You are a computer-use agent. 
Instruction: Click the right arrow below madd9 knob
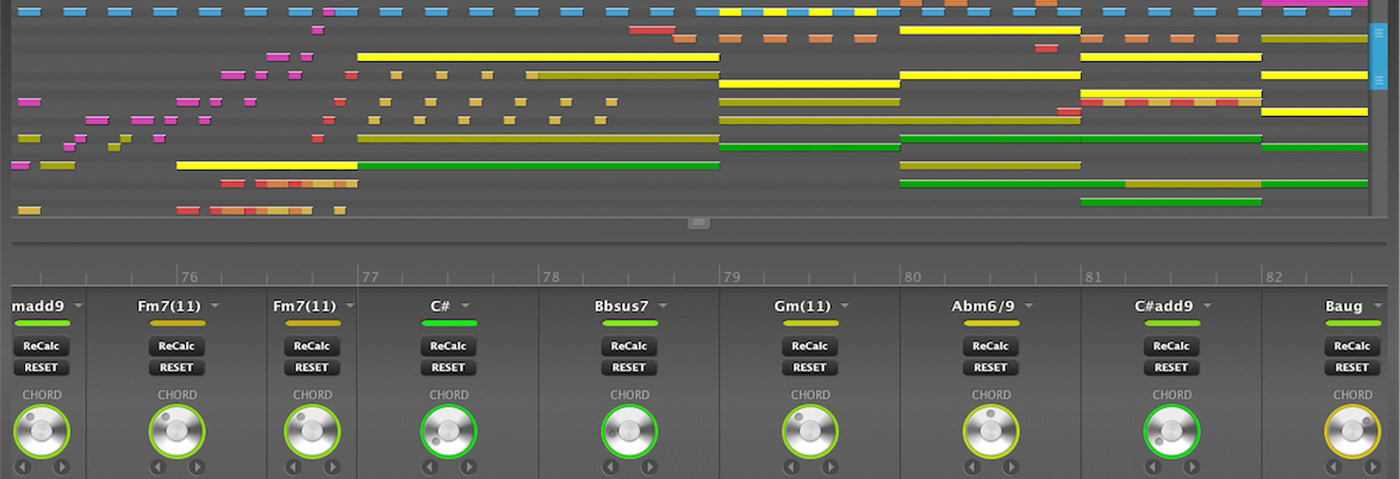[x=61, y=467]
